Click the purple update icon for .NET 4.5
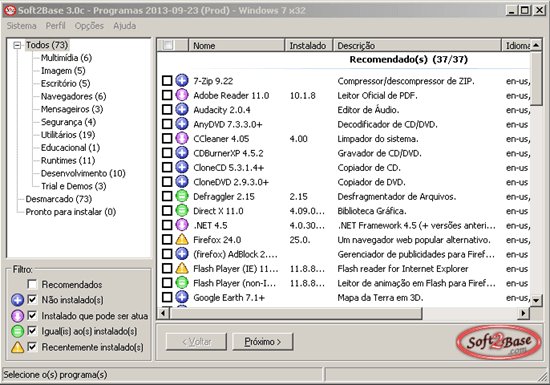This screenshot has width=550, height=385. [182, 225]
